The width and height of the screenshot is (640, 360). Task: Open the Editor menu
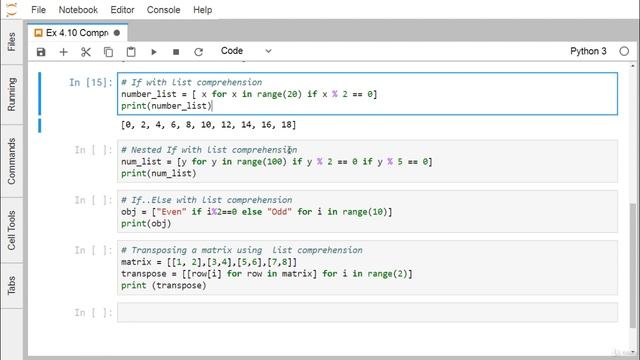pos(122,10)
